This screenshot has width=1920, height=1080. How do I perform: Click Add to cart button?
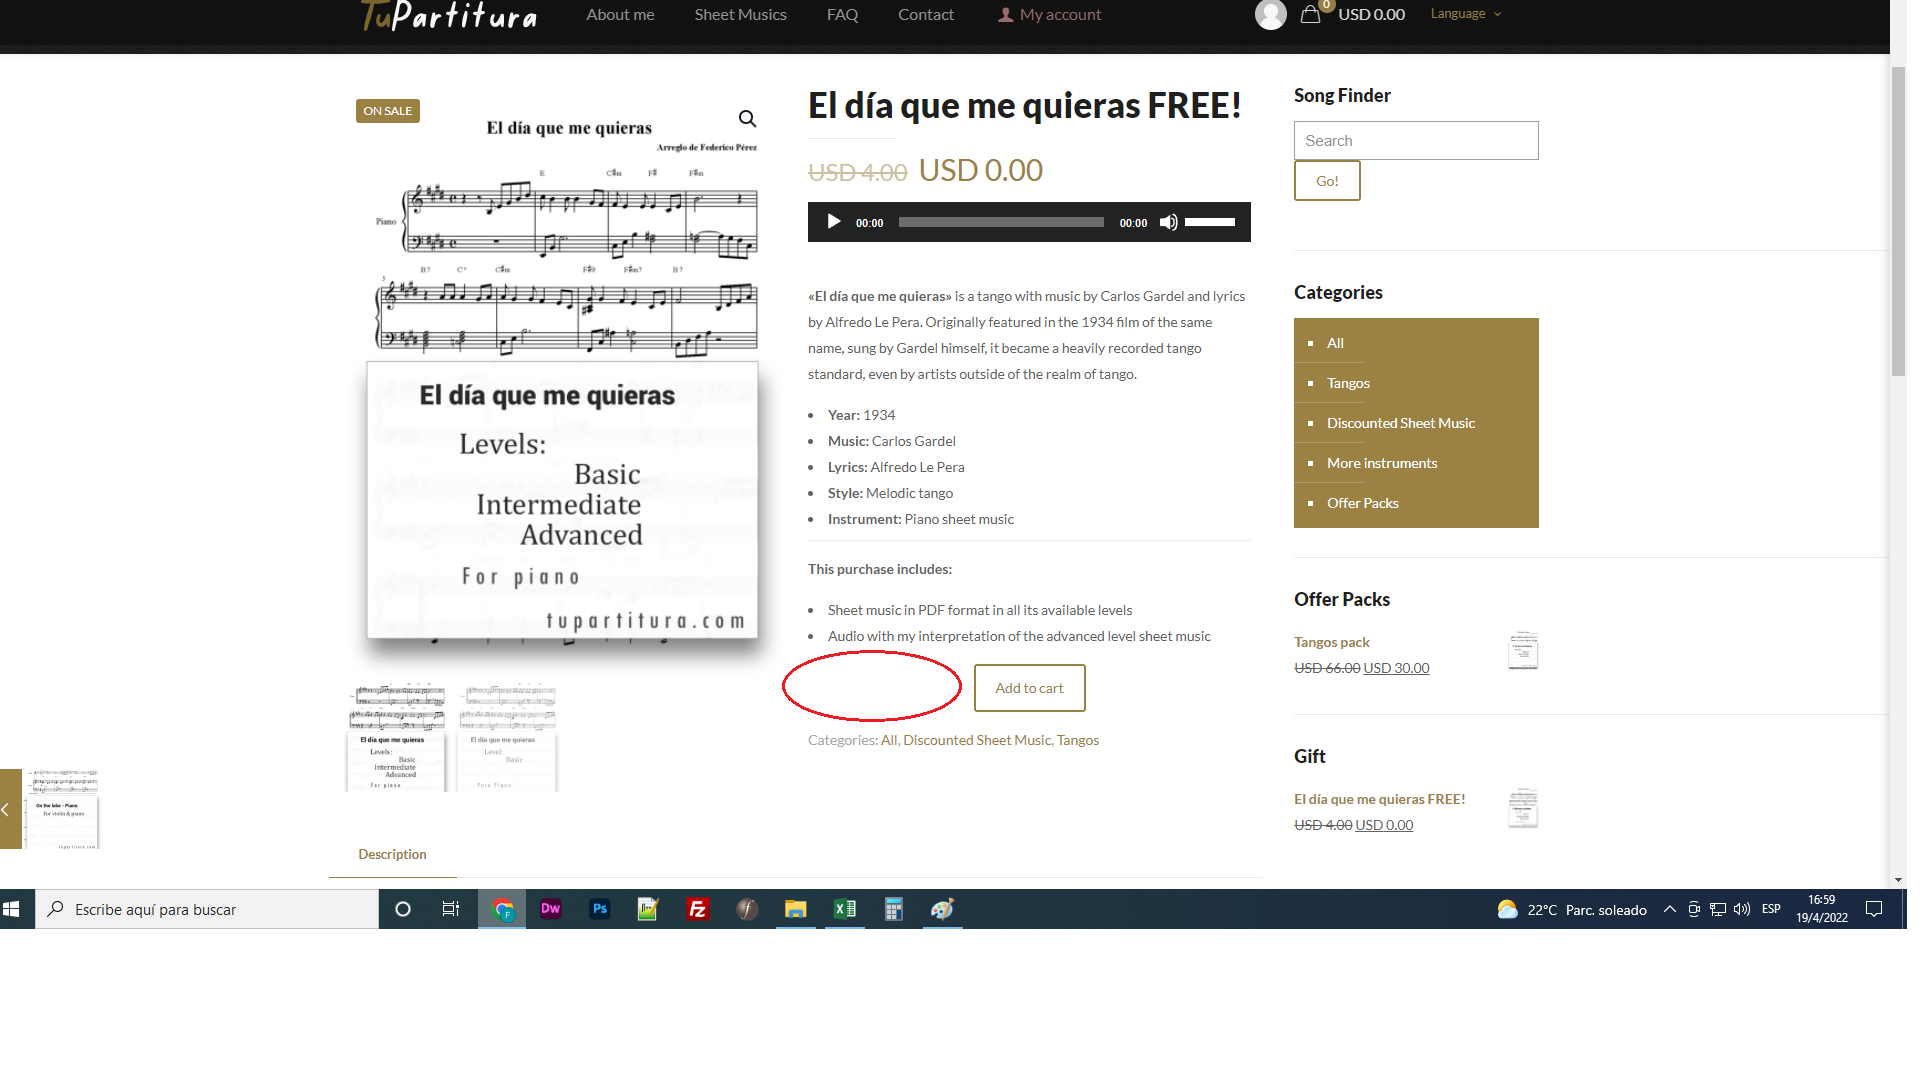click(x=1030, y=687)
